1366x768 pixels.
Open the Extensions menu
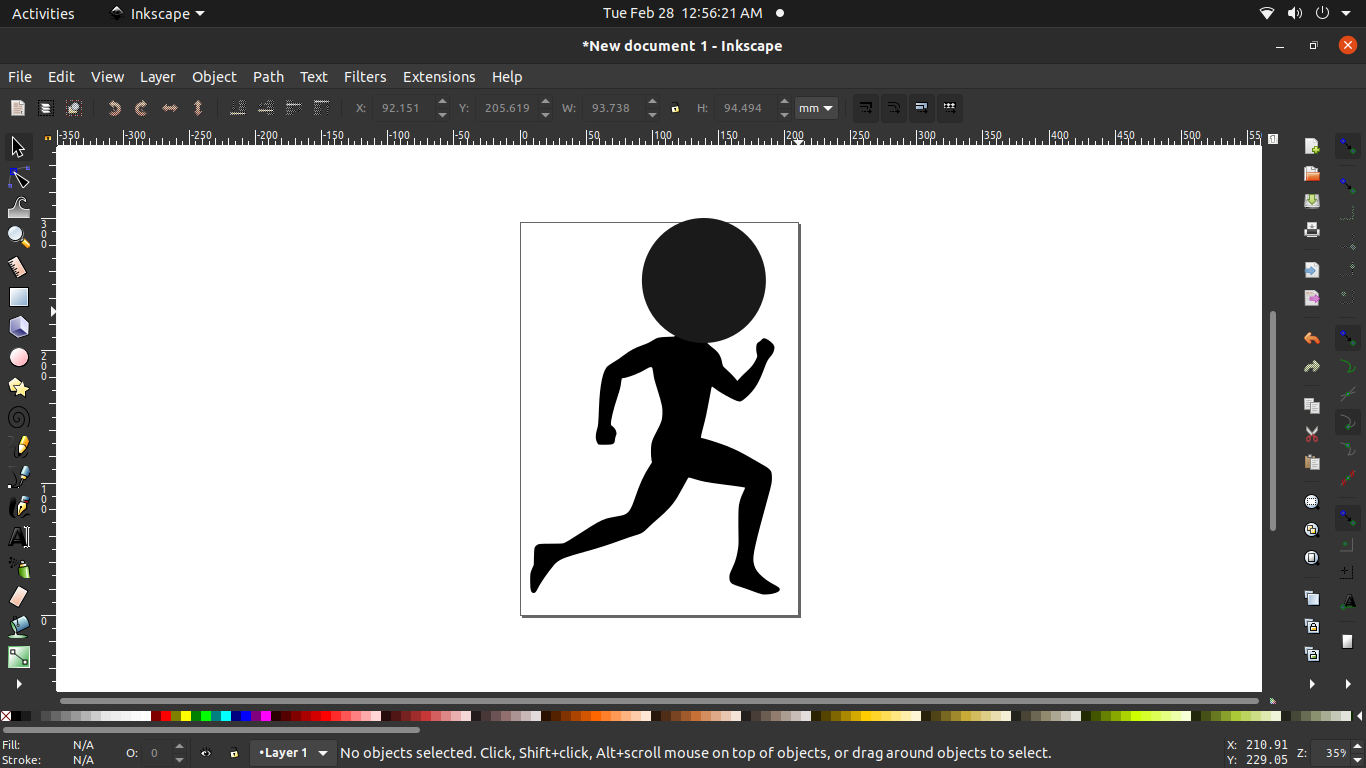click(439, 77)
